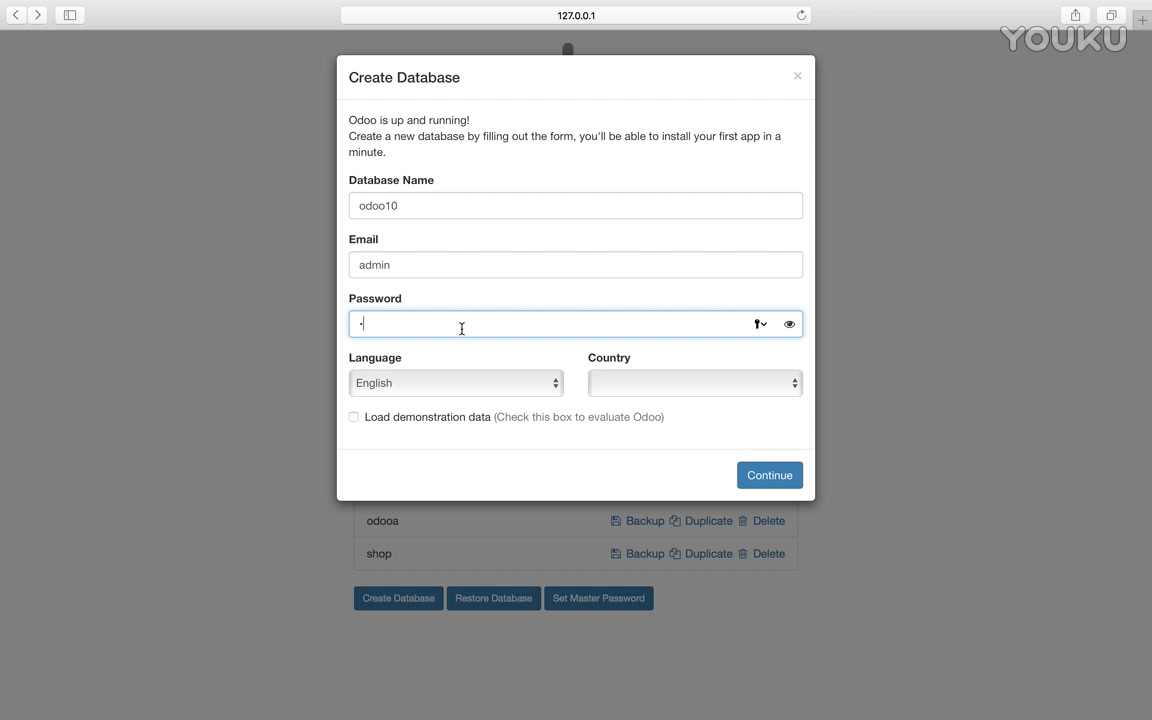This screenshot has width=1152, height=720.
Task: Open the Safari share icon
Action: (1076, 15)
